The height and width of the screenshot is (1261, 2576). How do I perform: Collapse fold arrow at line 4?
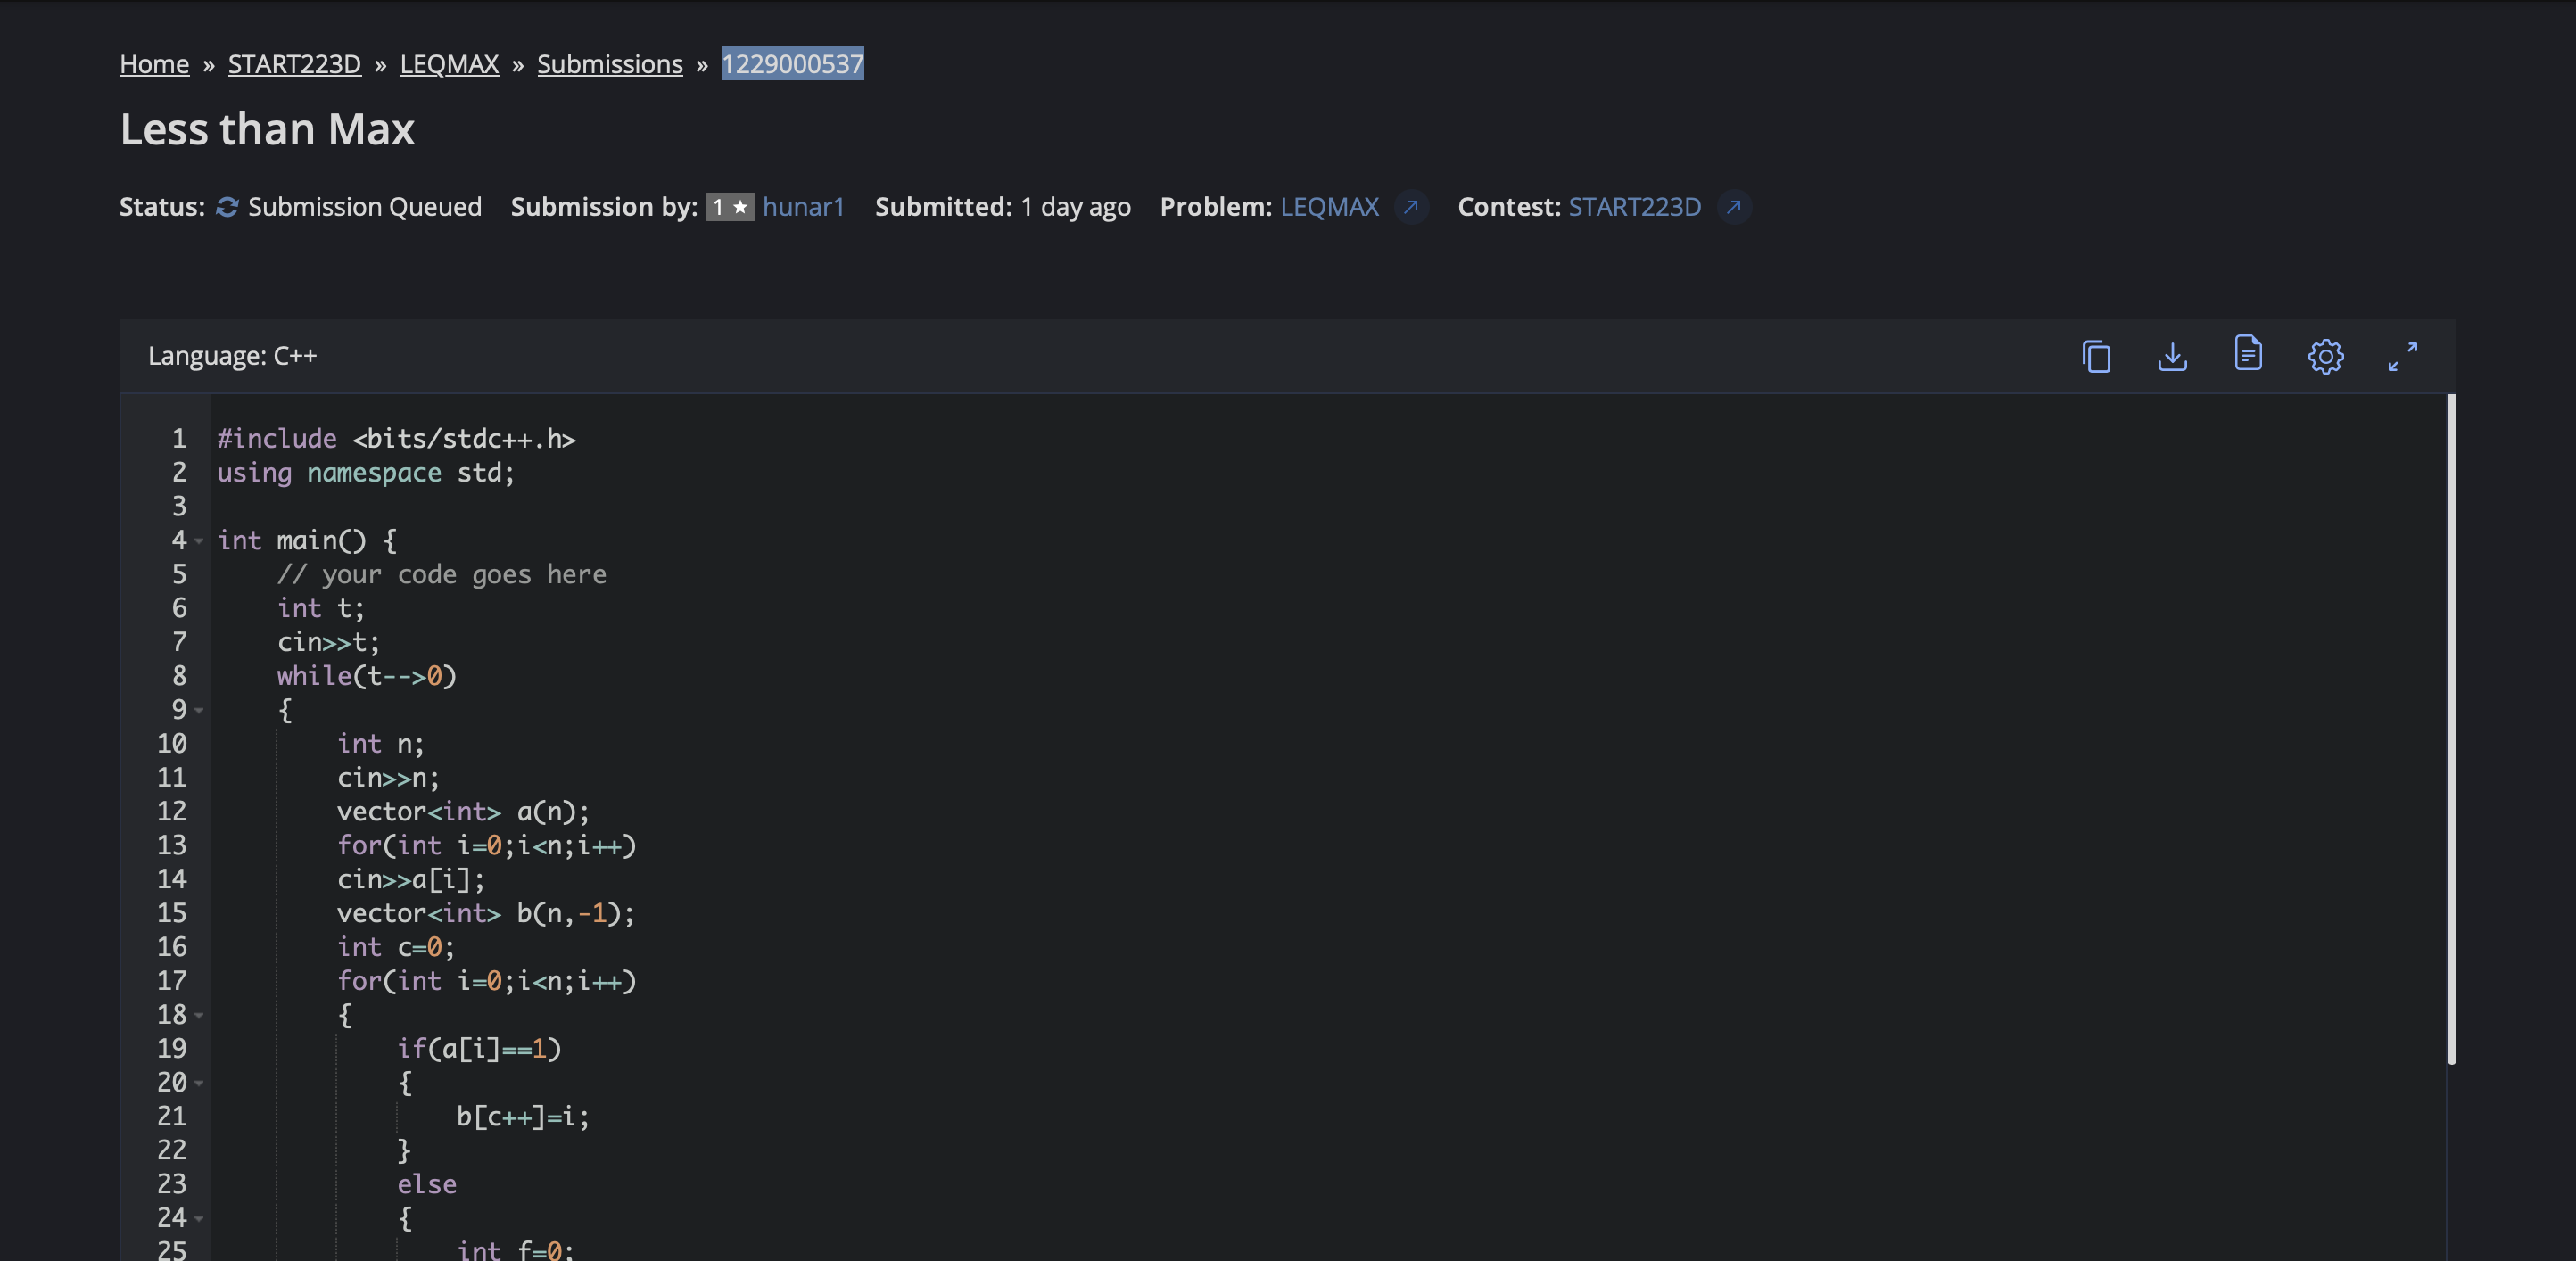click(199, 541)
